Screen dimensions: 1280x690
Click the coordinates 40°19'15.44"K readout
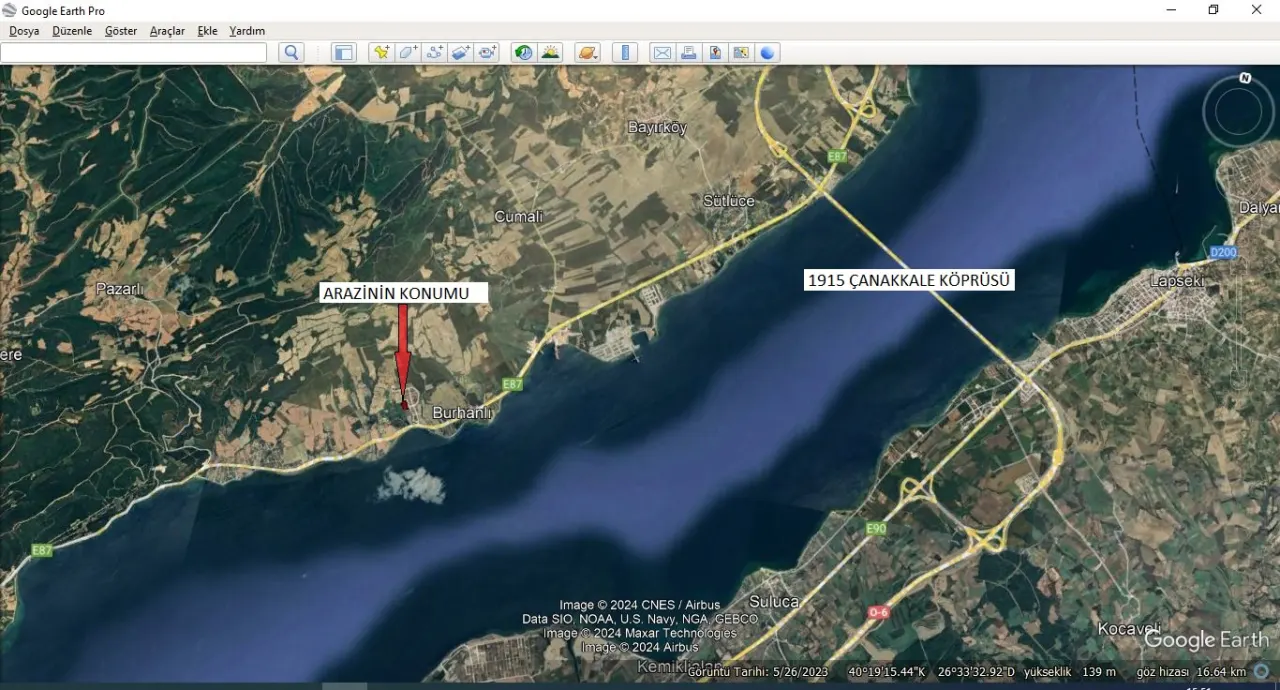pos(886,672)
